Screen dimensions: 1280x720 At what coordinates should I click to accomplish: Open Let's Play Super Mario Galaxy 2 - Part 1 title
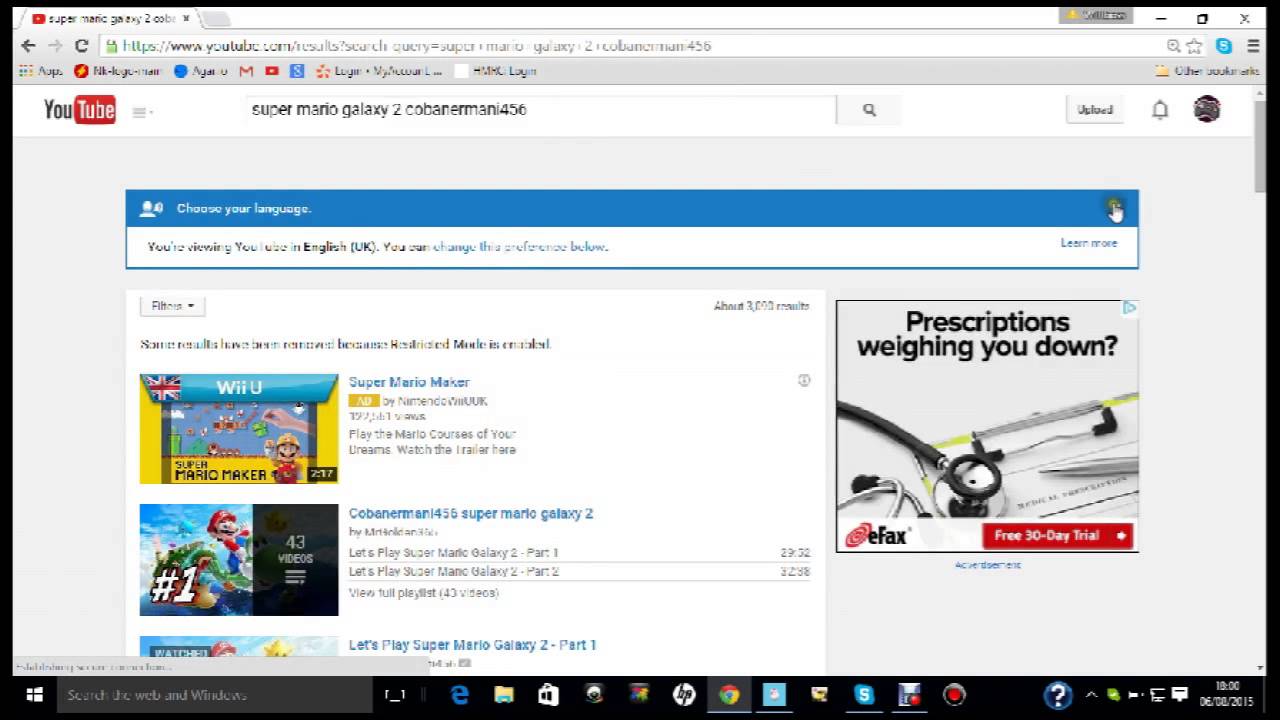(472, 645)
